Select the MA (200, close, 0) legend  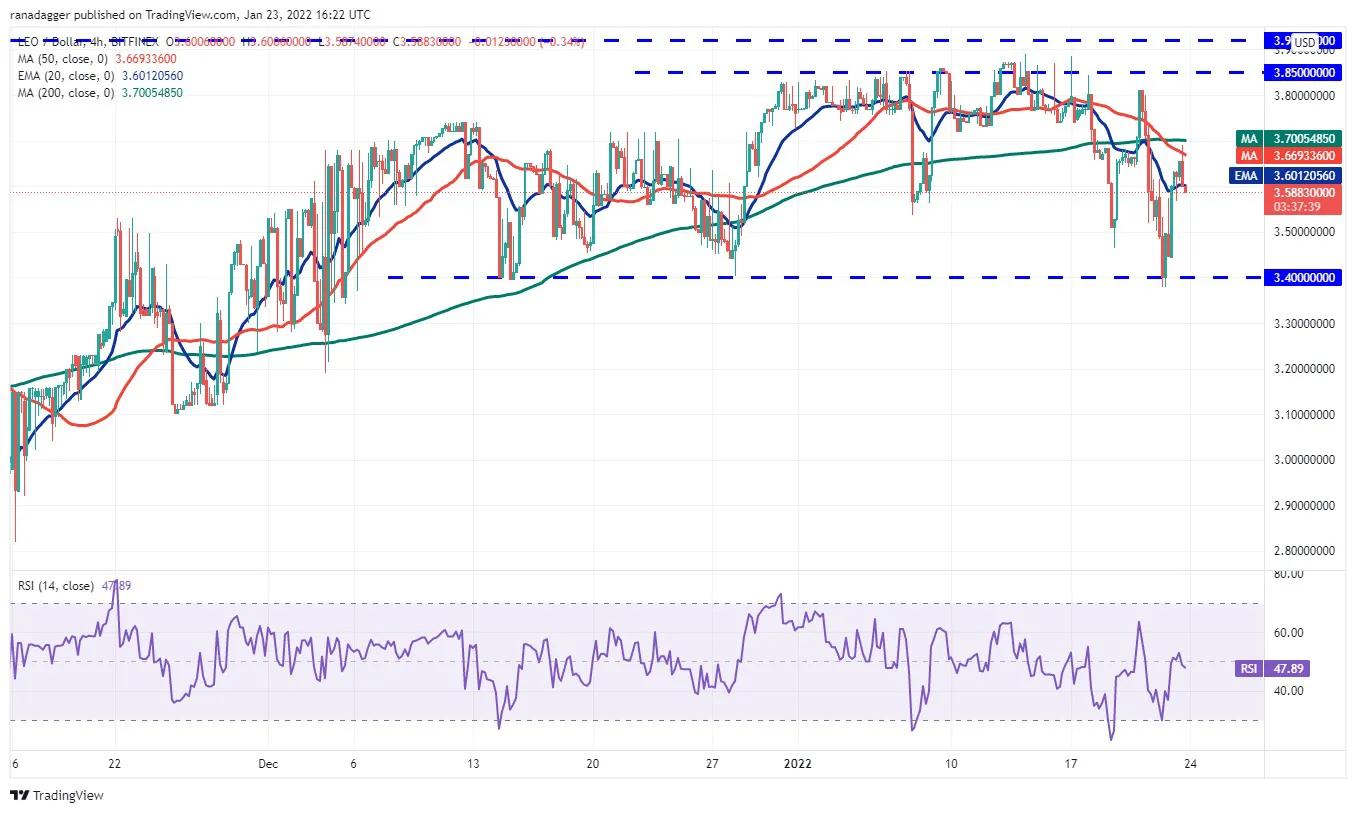pyautogui.click(x=100, y=93)
